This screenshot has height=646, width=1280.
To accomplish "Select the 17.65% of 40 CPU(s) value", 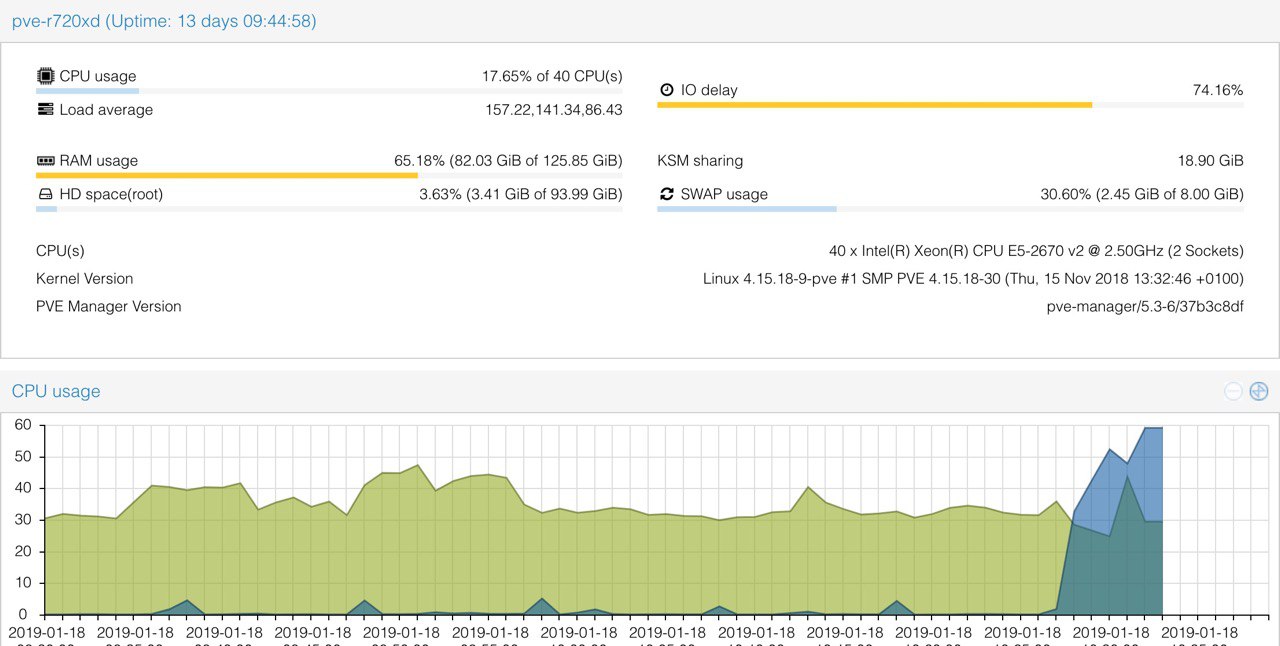I will (552, 76).
